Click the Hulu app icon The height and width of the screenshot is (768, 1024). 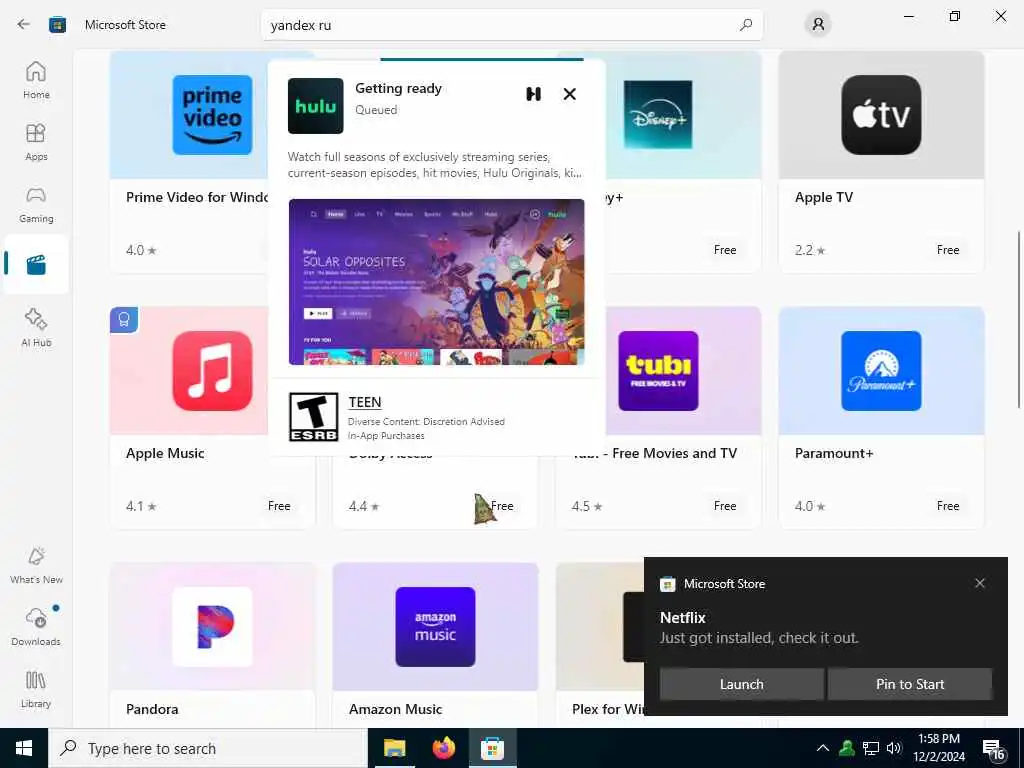[315, 106]
